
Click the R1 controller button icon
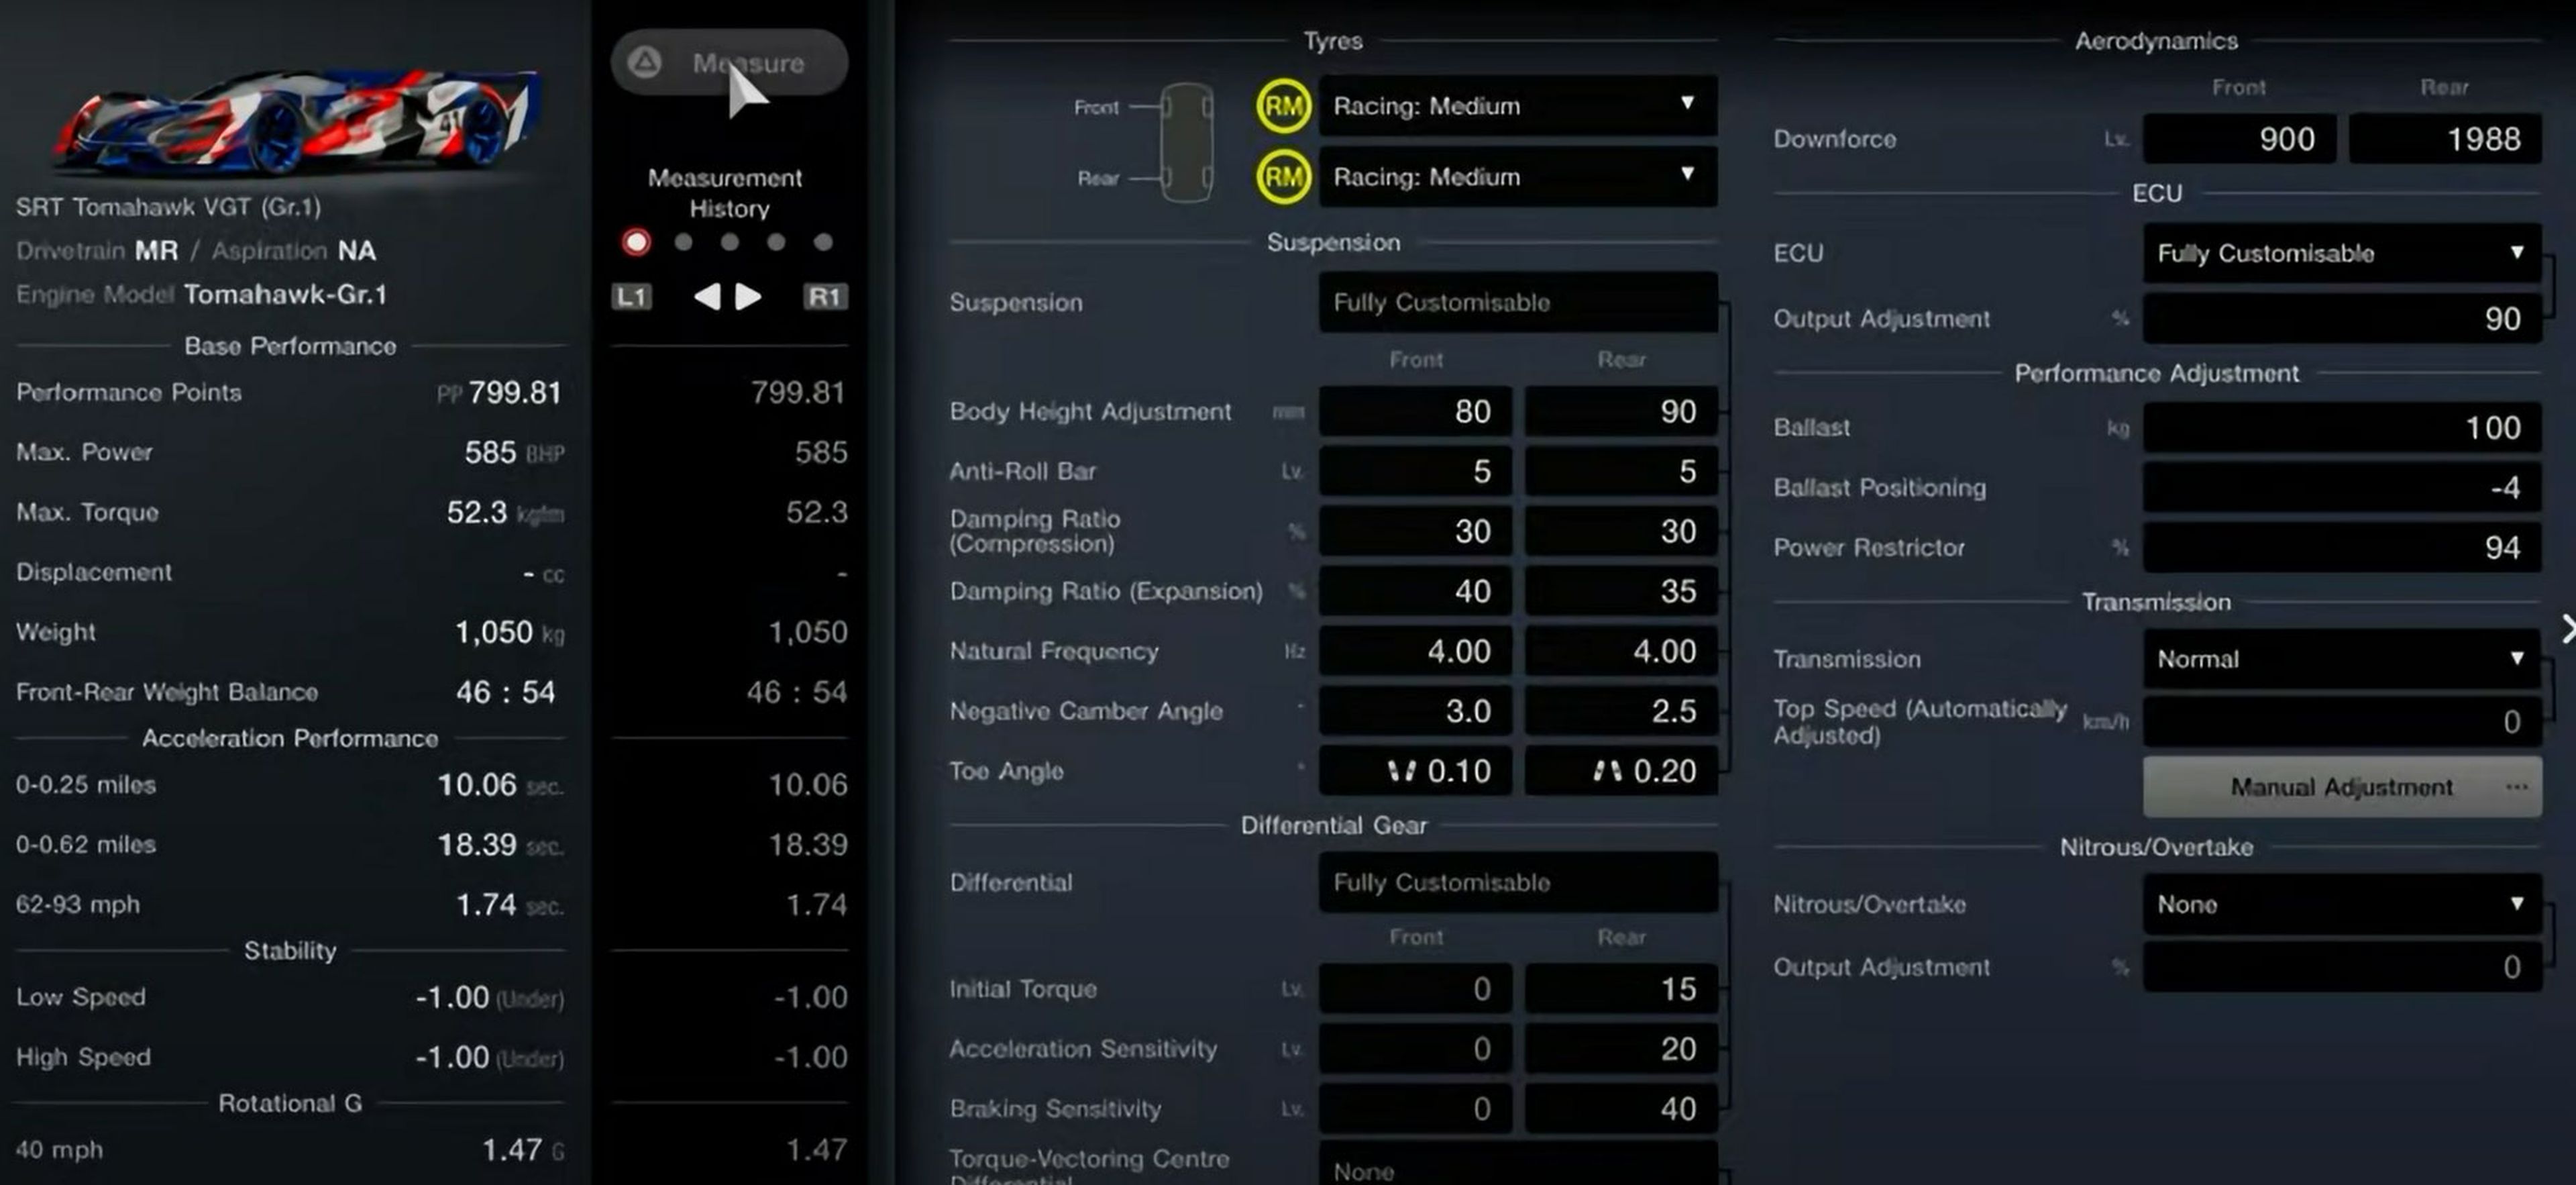click(x=823, y=296)
